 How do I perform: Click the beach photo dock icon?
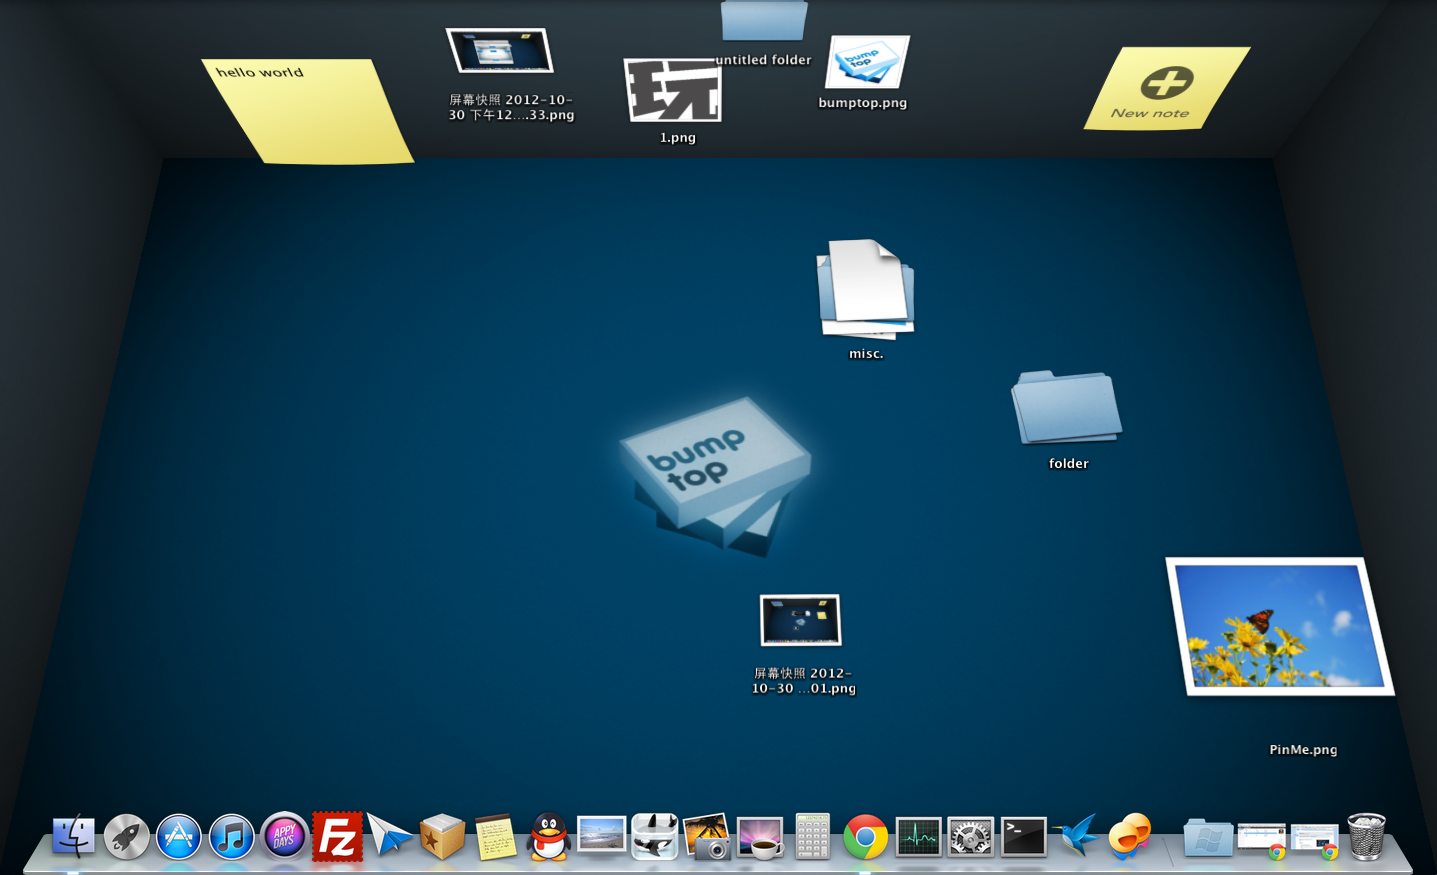coord(602,834)
